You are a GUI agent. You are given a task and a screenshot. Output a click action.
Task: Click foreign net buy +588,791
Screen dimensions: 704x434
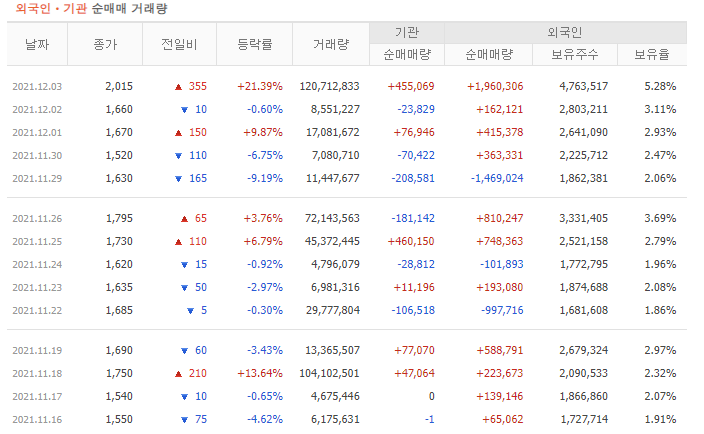[x=500, y=350]
